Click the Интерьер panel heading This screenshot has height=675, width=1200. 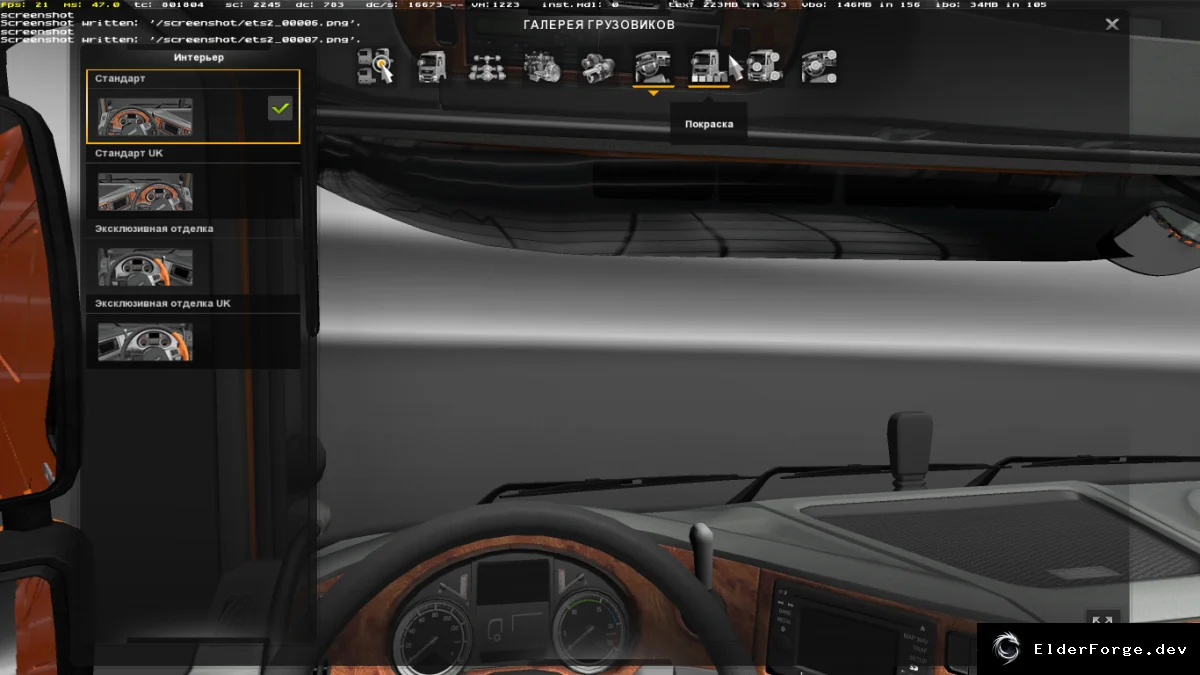click(x=198, y=57)
